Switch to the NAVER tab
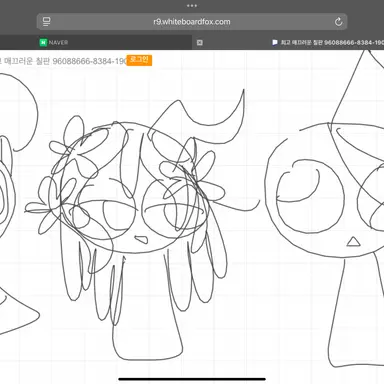Image resolution: width=384 pixels, height=384 pixels. (96, 42)
